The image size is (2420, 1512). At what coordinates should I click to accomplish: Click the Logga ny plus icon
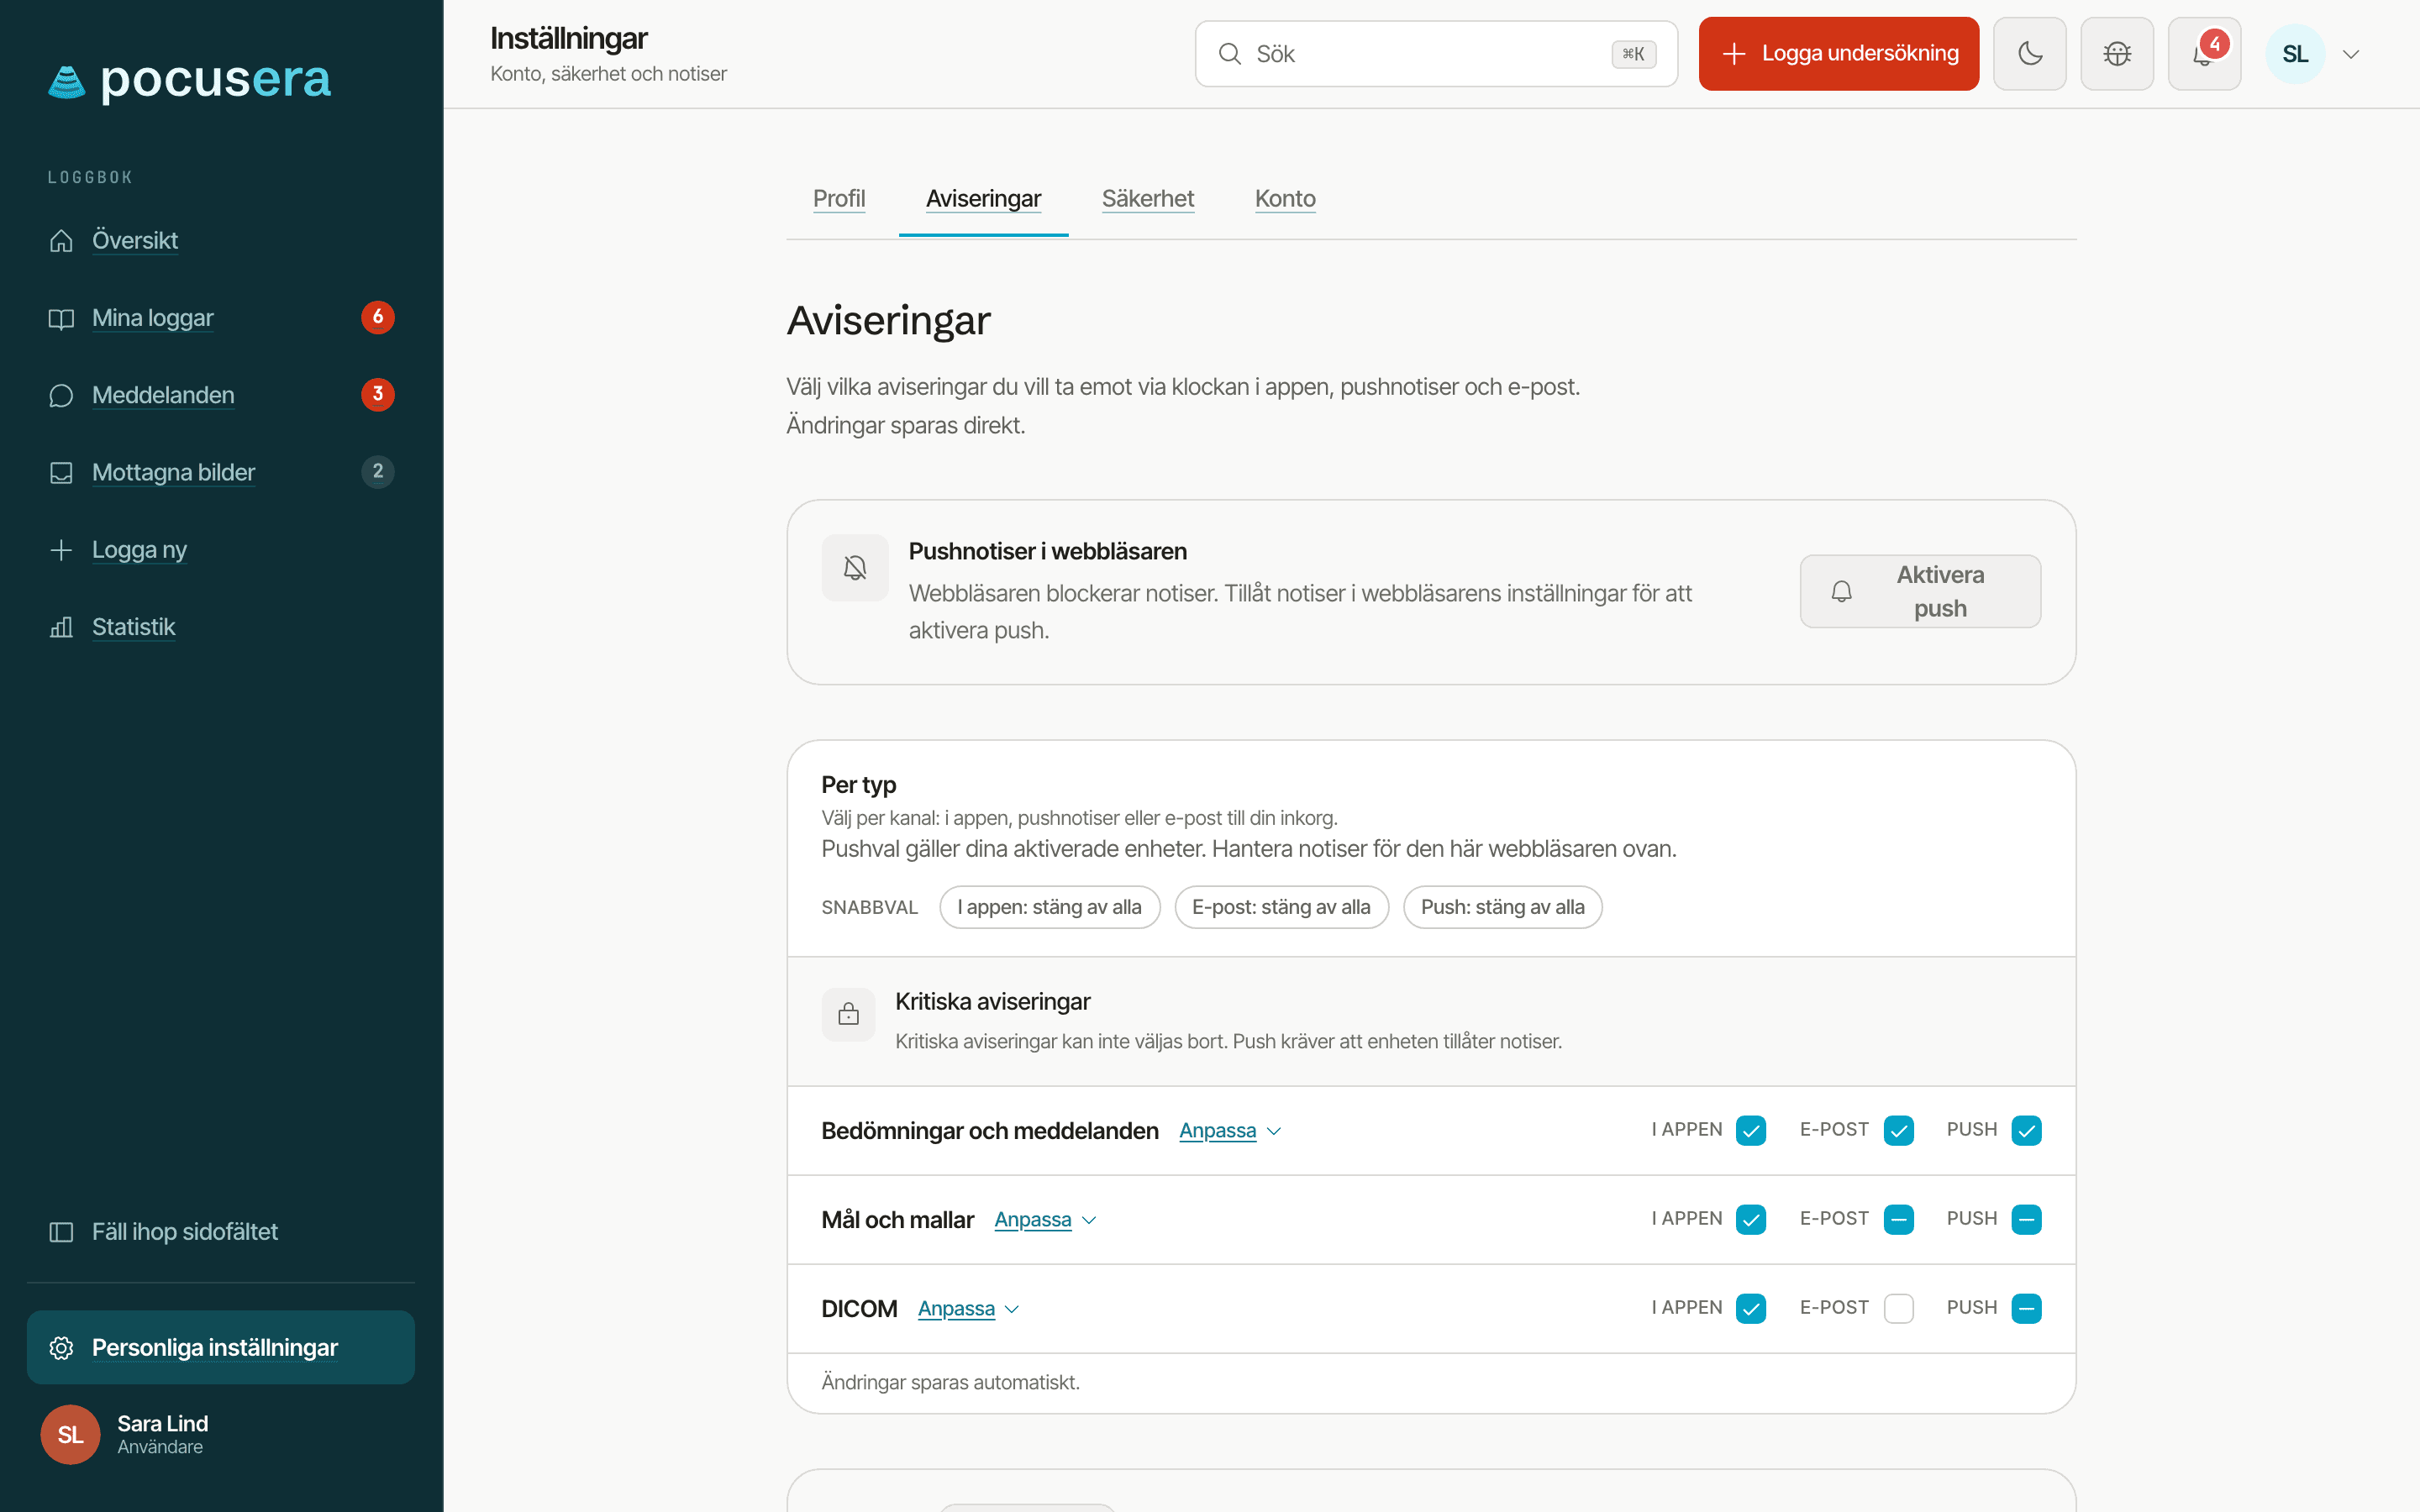point(61,550)
